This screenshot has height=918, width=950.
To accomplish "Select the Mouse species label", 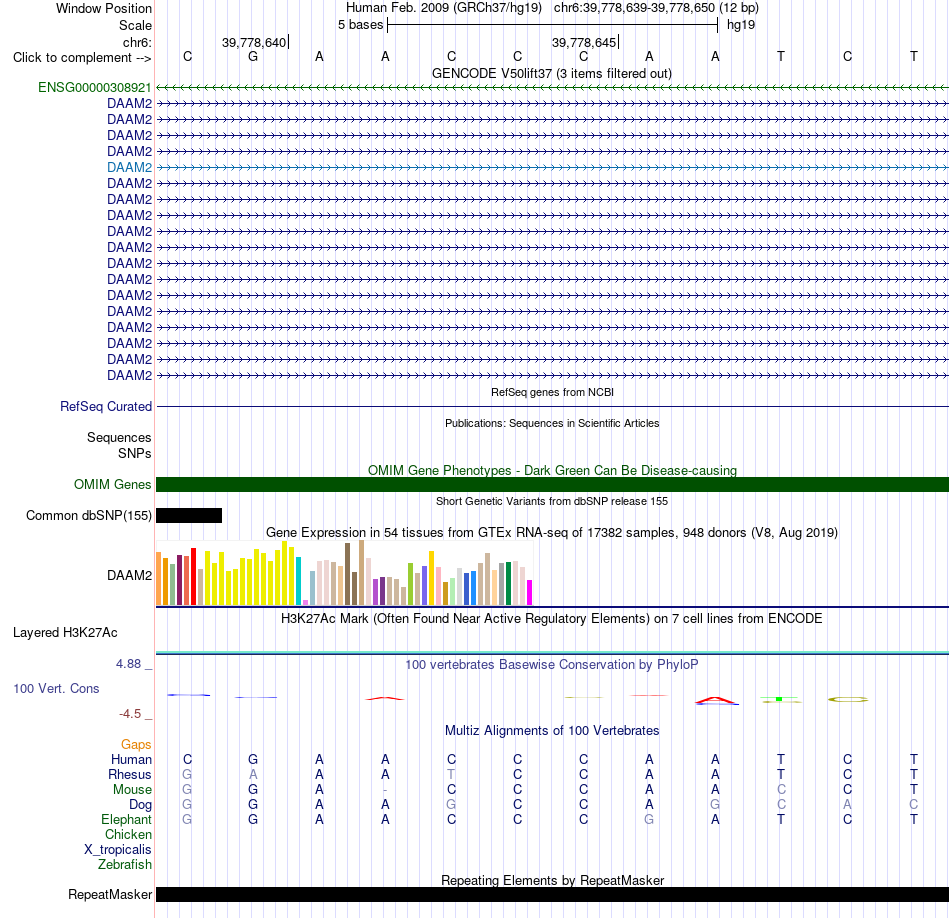I will [x=132, y=790].
